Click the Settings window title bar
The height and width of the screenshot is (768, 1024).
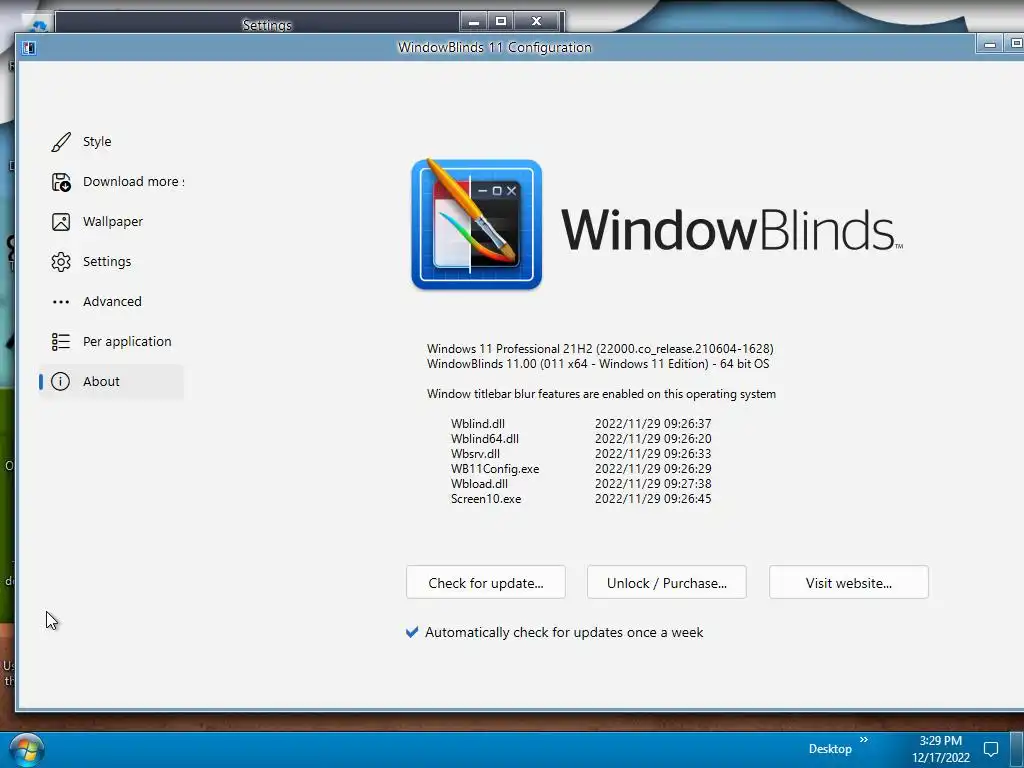tap(266, 25)
